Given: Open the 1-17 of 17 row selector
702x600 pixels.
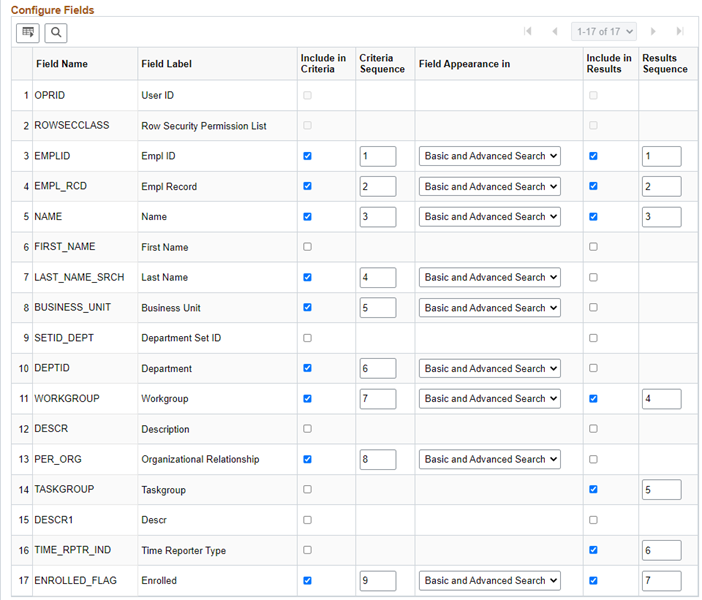Looking at the screenshot, I should 603,32.
